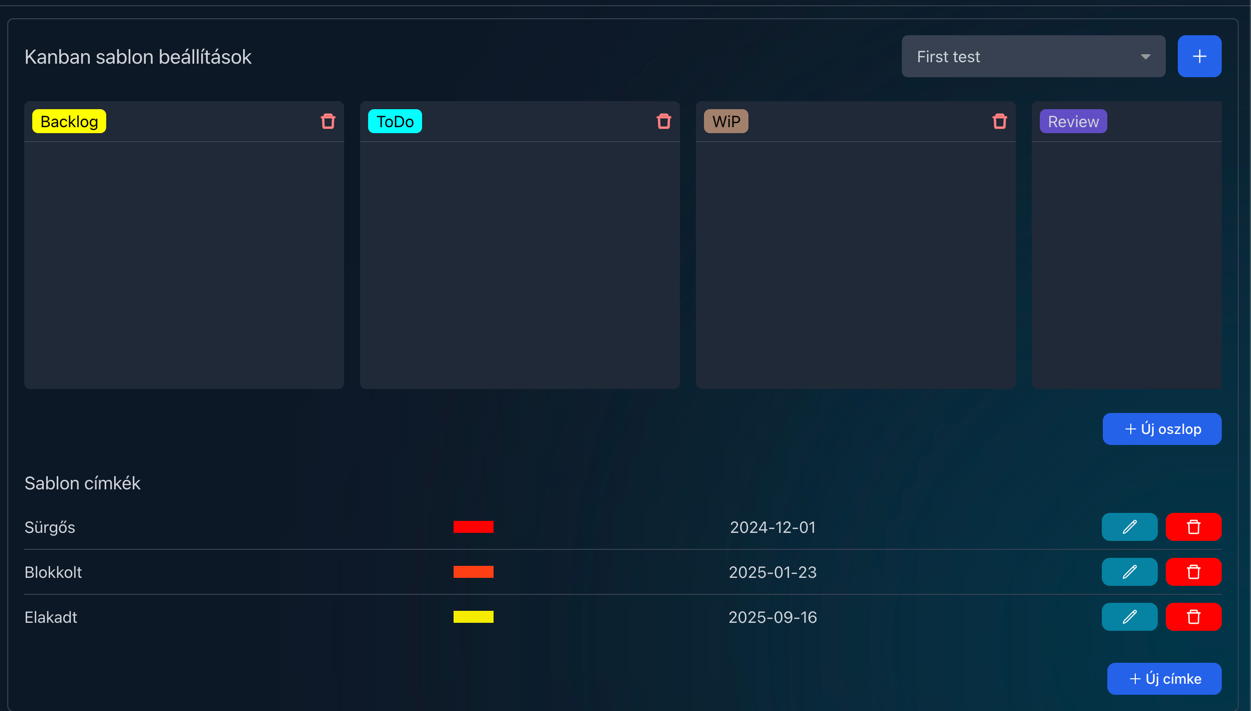The image size is (1251, 711).
Task: Click the yellow color swatch for Elakadt
Action: [x=473, y=617]
